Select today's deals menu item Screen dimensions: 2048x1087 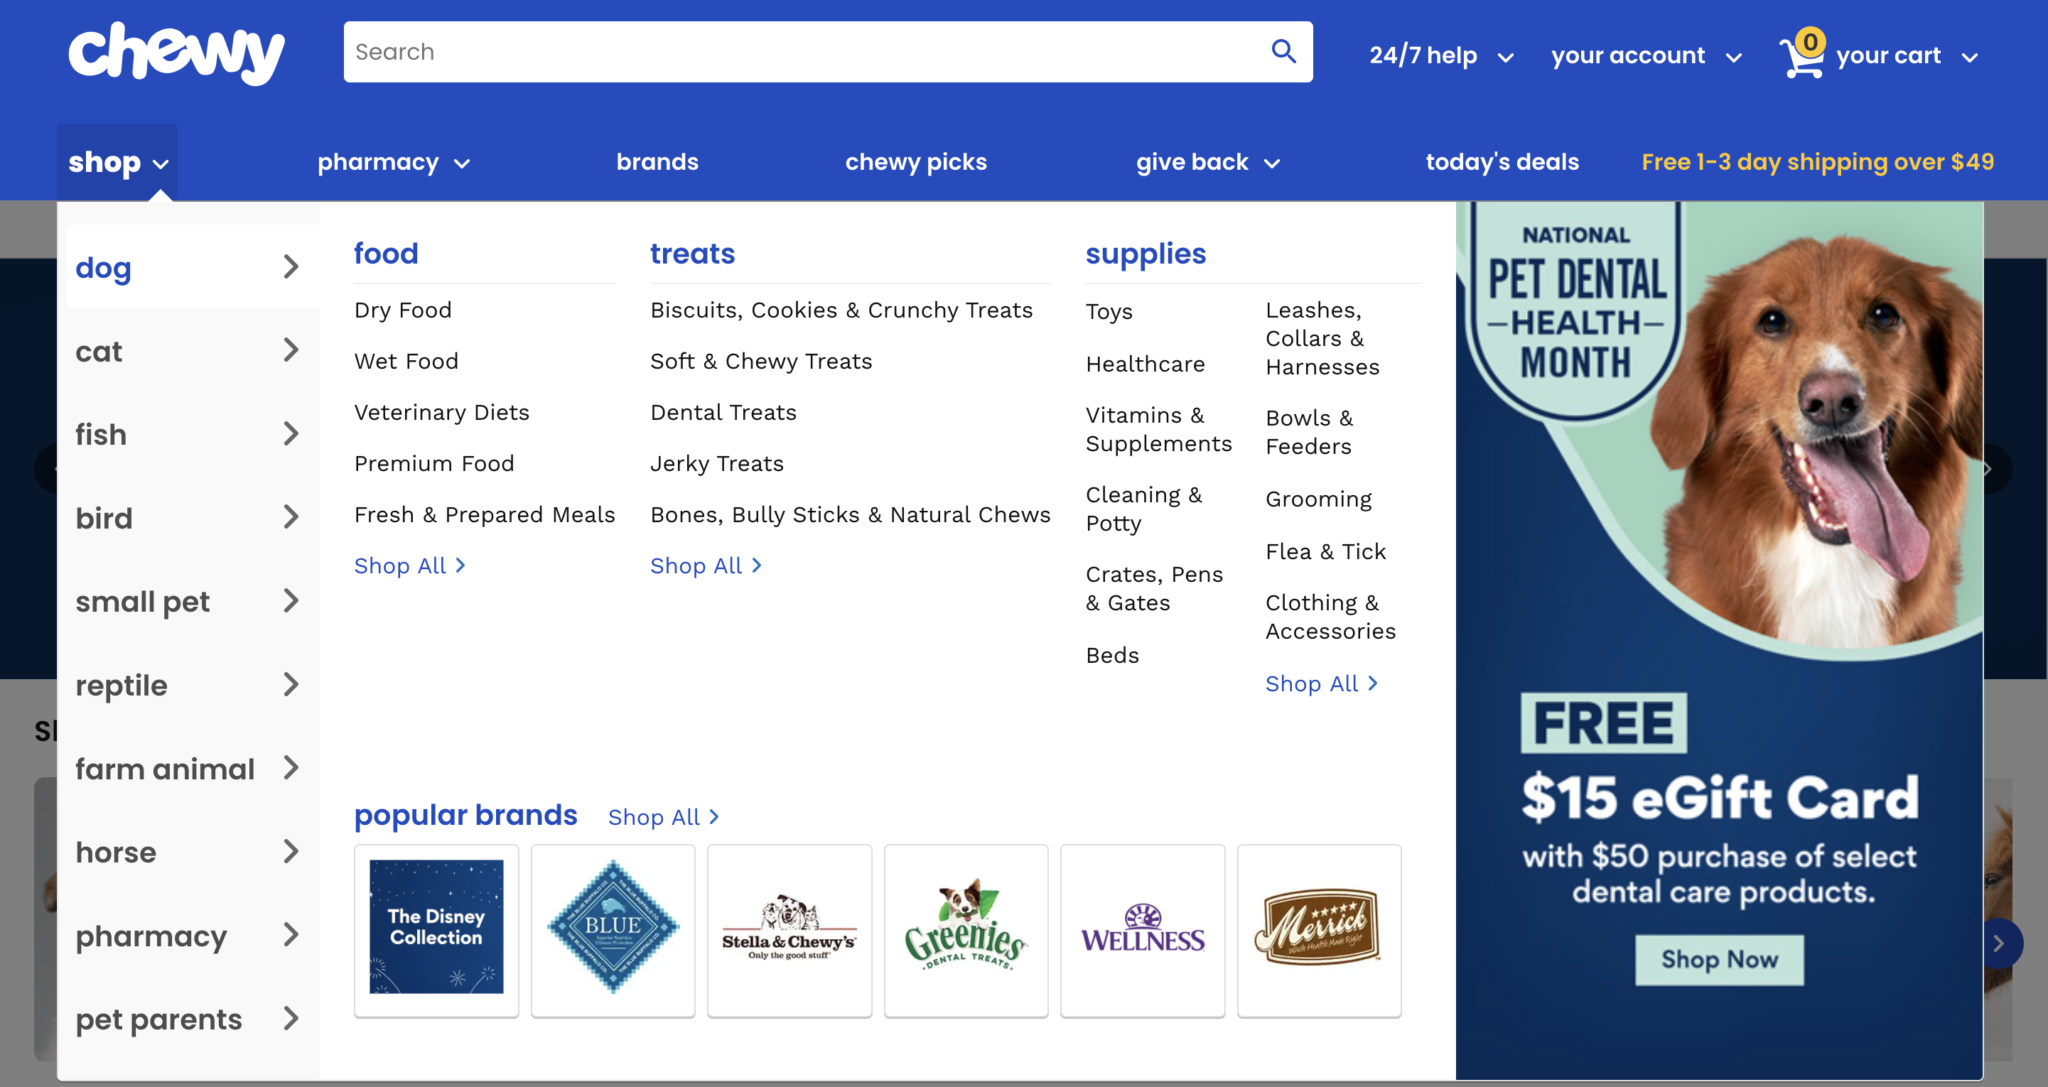pyautogui.click(x=1502, y=161)
